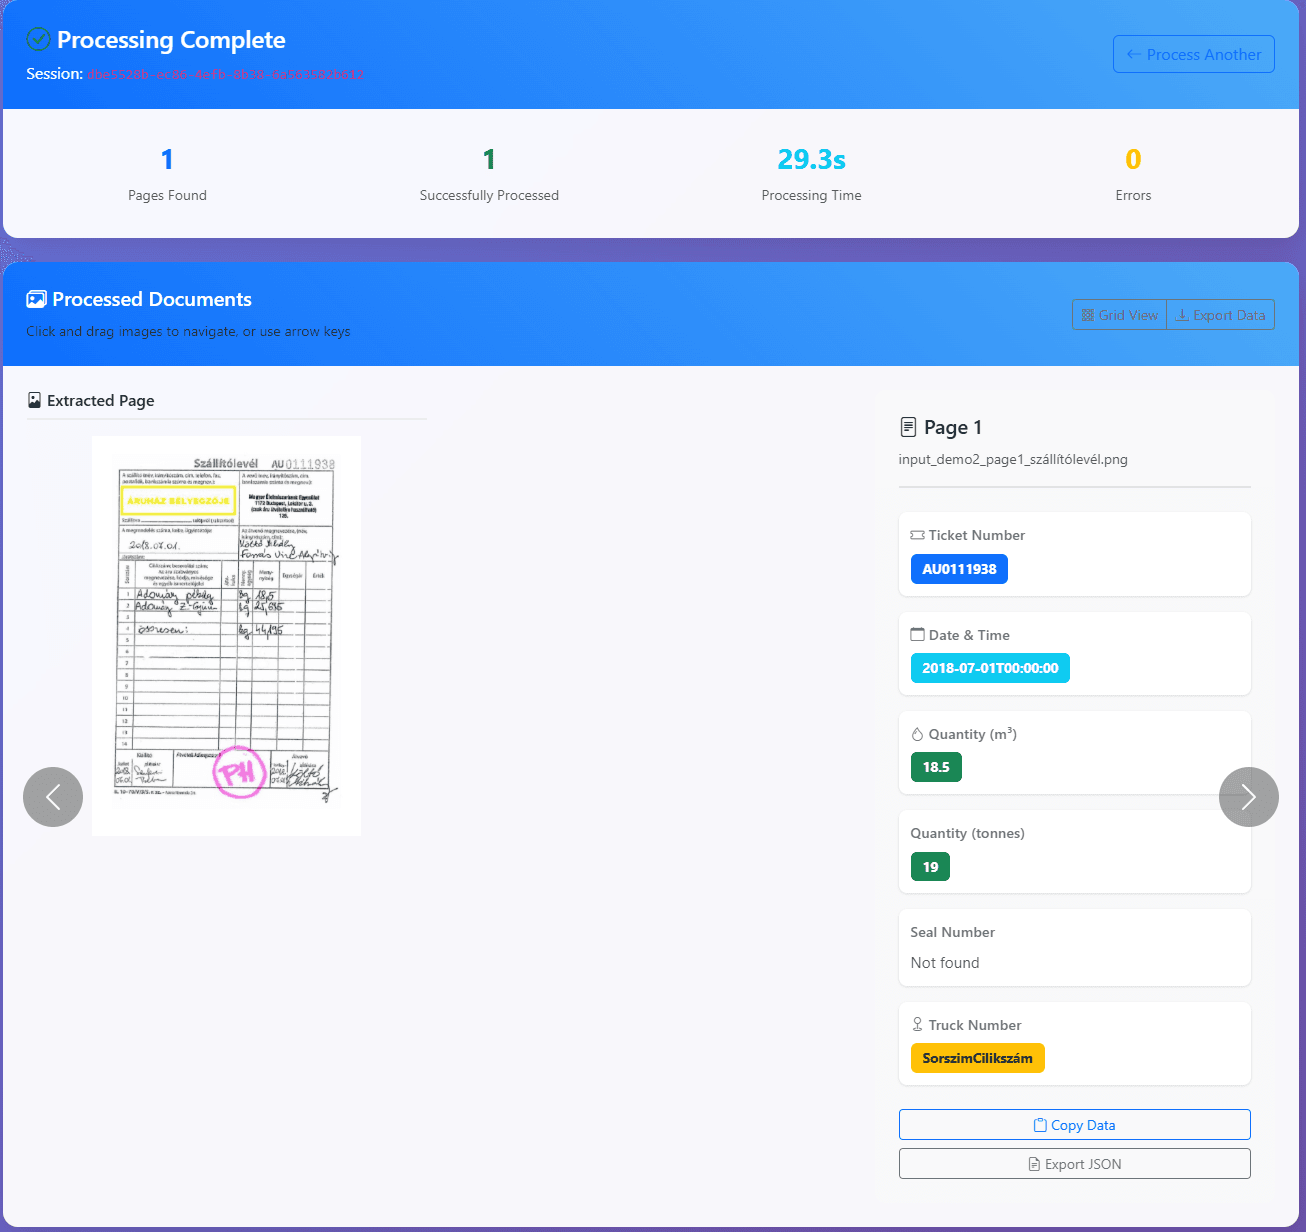Click the 29.3s processing time value
The image size is (1306, 1232).
[x=811, y=159]
